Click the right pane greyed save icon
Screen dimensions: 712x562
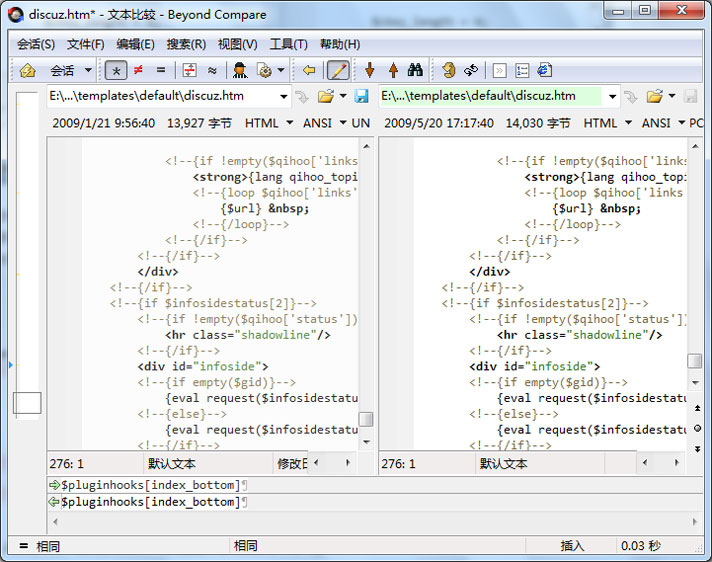690,96
